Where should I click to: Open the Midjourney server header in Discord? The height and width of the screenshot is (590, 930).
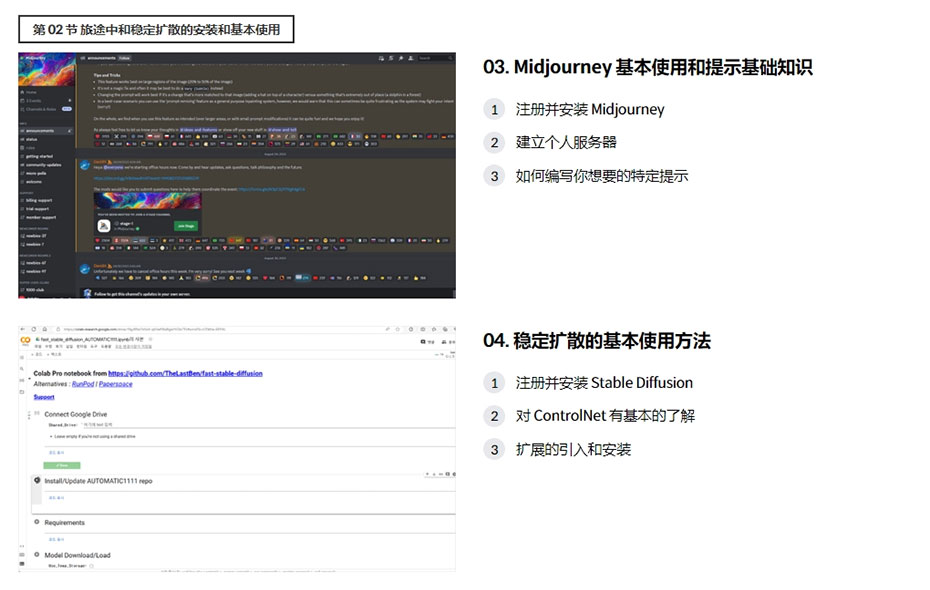pos(47,58)
